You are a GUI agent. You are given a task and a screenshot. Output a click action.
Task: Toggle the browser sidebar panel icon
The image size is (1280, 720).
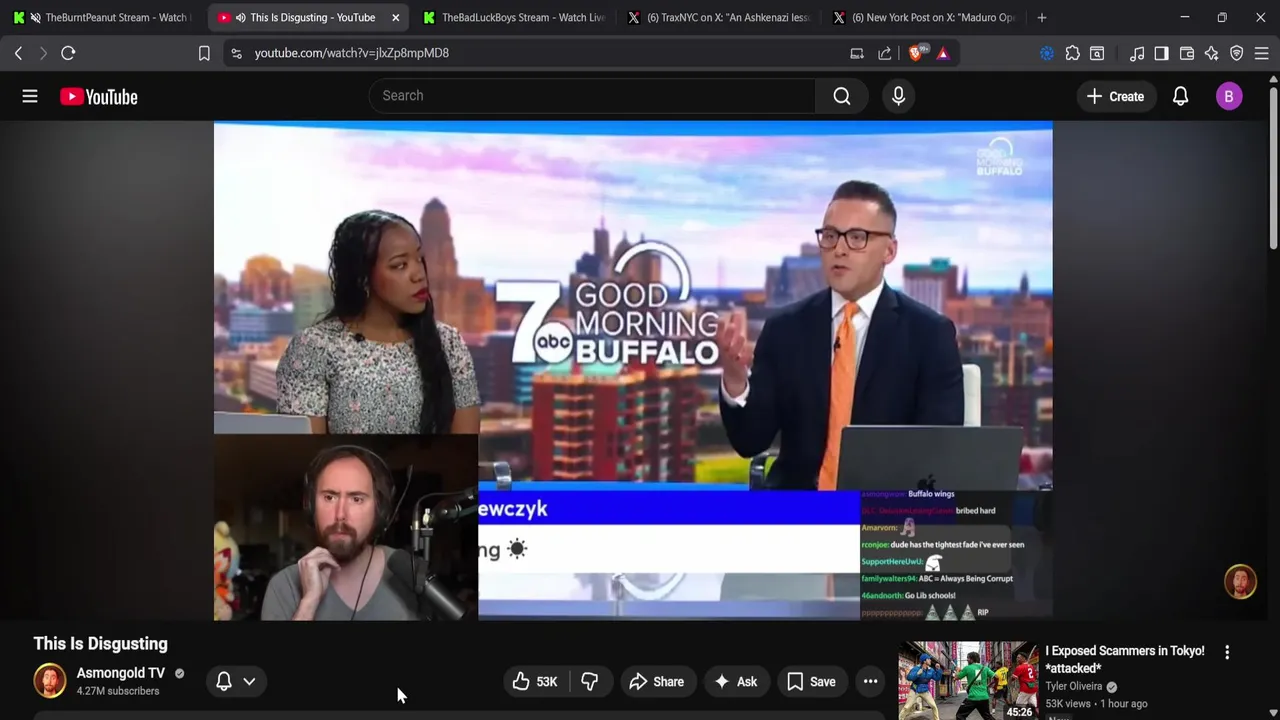coord(1161,53)
